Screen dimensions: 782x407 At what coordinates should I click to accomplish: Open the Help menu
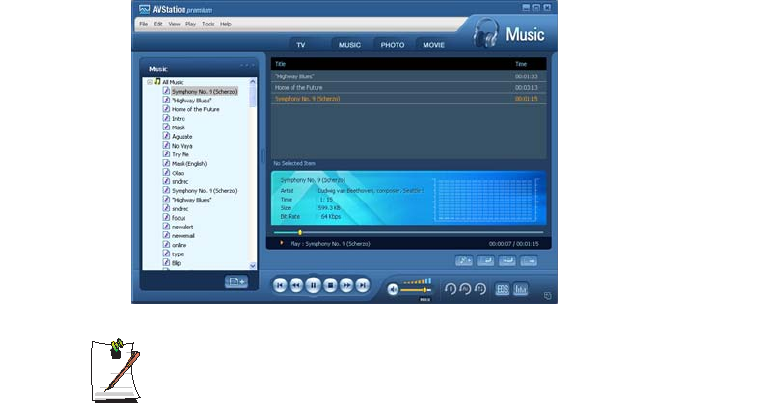[x=226, y=24]
